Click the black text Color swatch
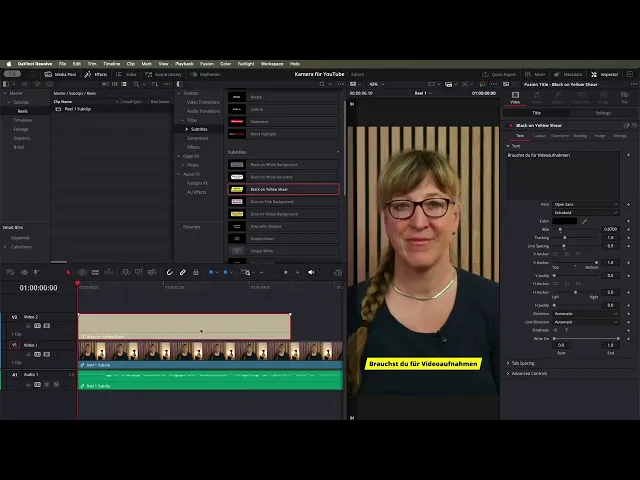Viewport: 640px width, 480px height. [x=564, y=221]
